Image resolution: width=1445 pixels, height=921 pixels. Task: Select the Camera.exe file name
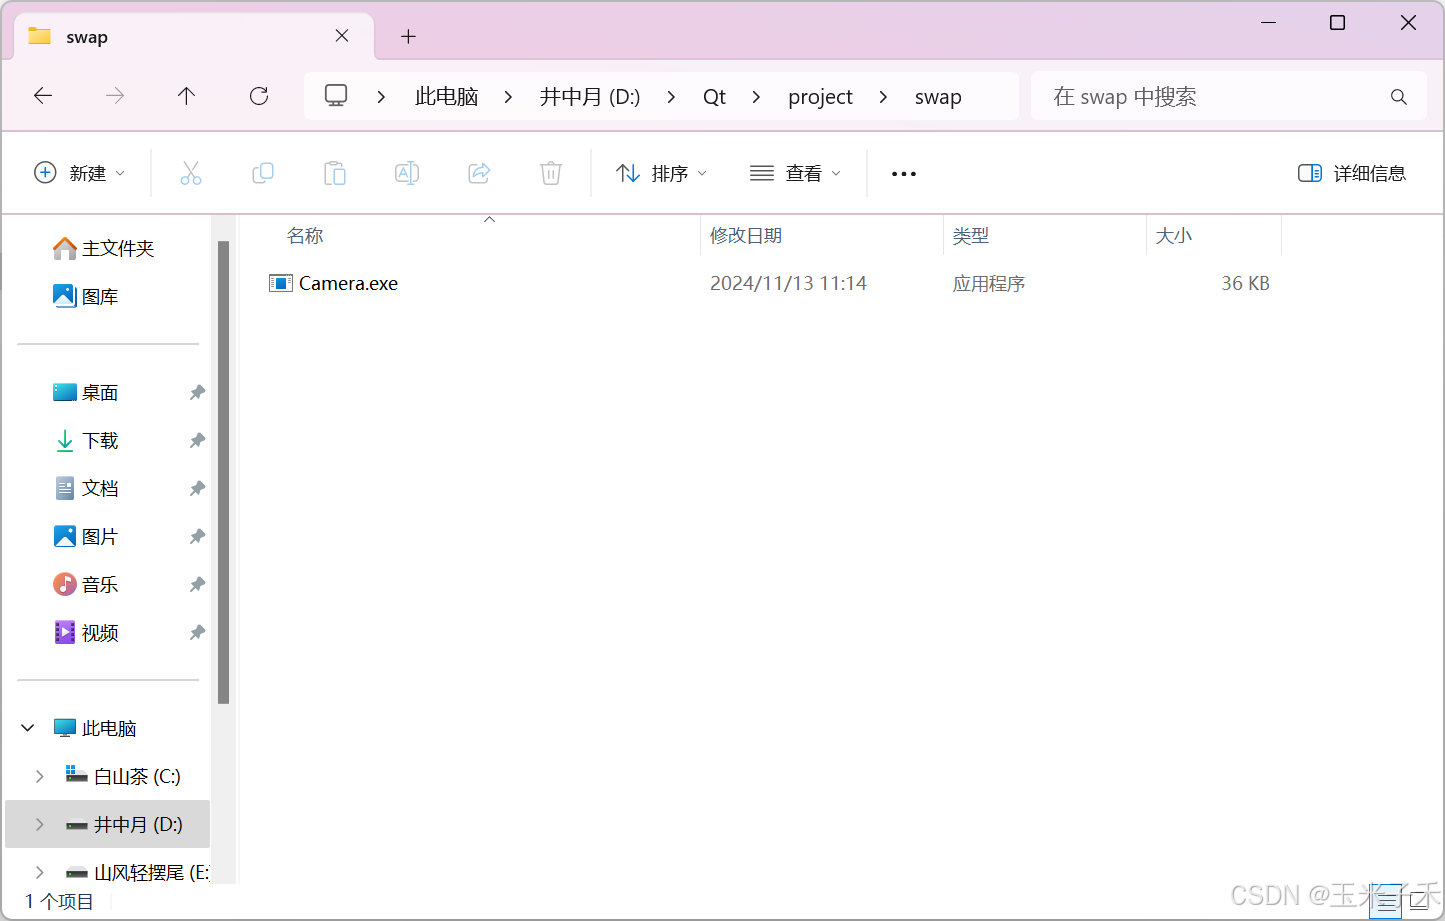(x=348, y=283)
